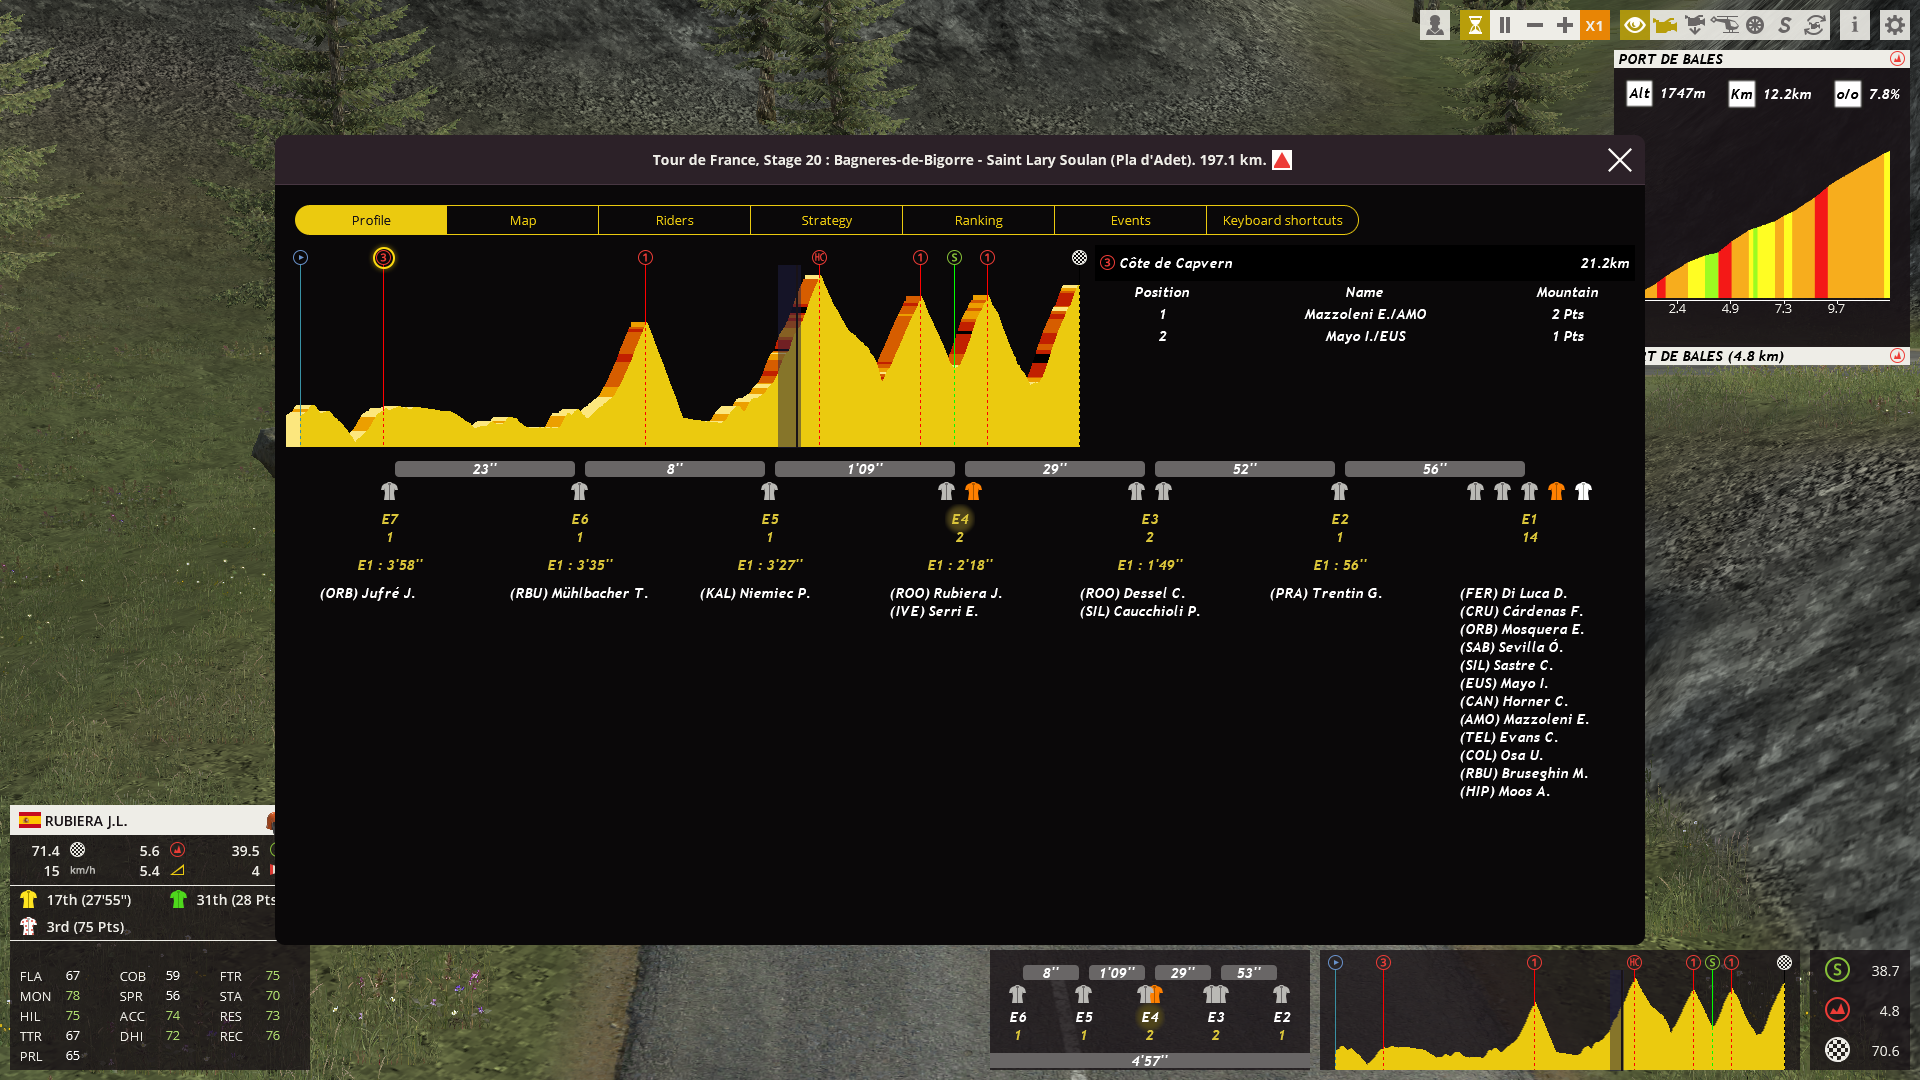Click Mayo I./EUS in mountain ranking
The image size is (1920, 1080).
click(1365, 336)
